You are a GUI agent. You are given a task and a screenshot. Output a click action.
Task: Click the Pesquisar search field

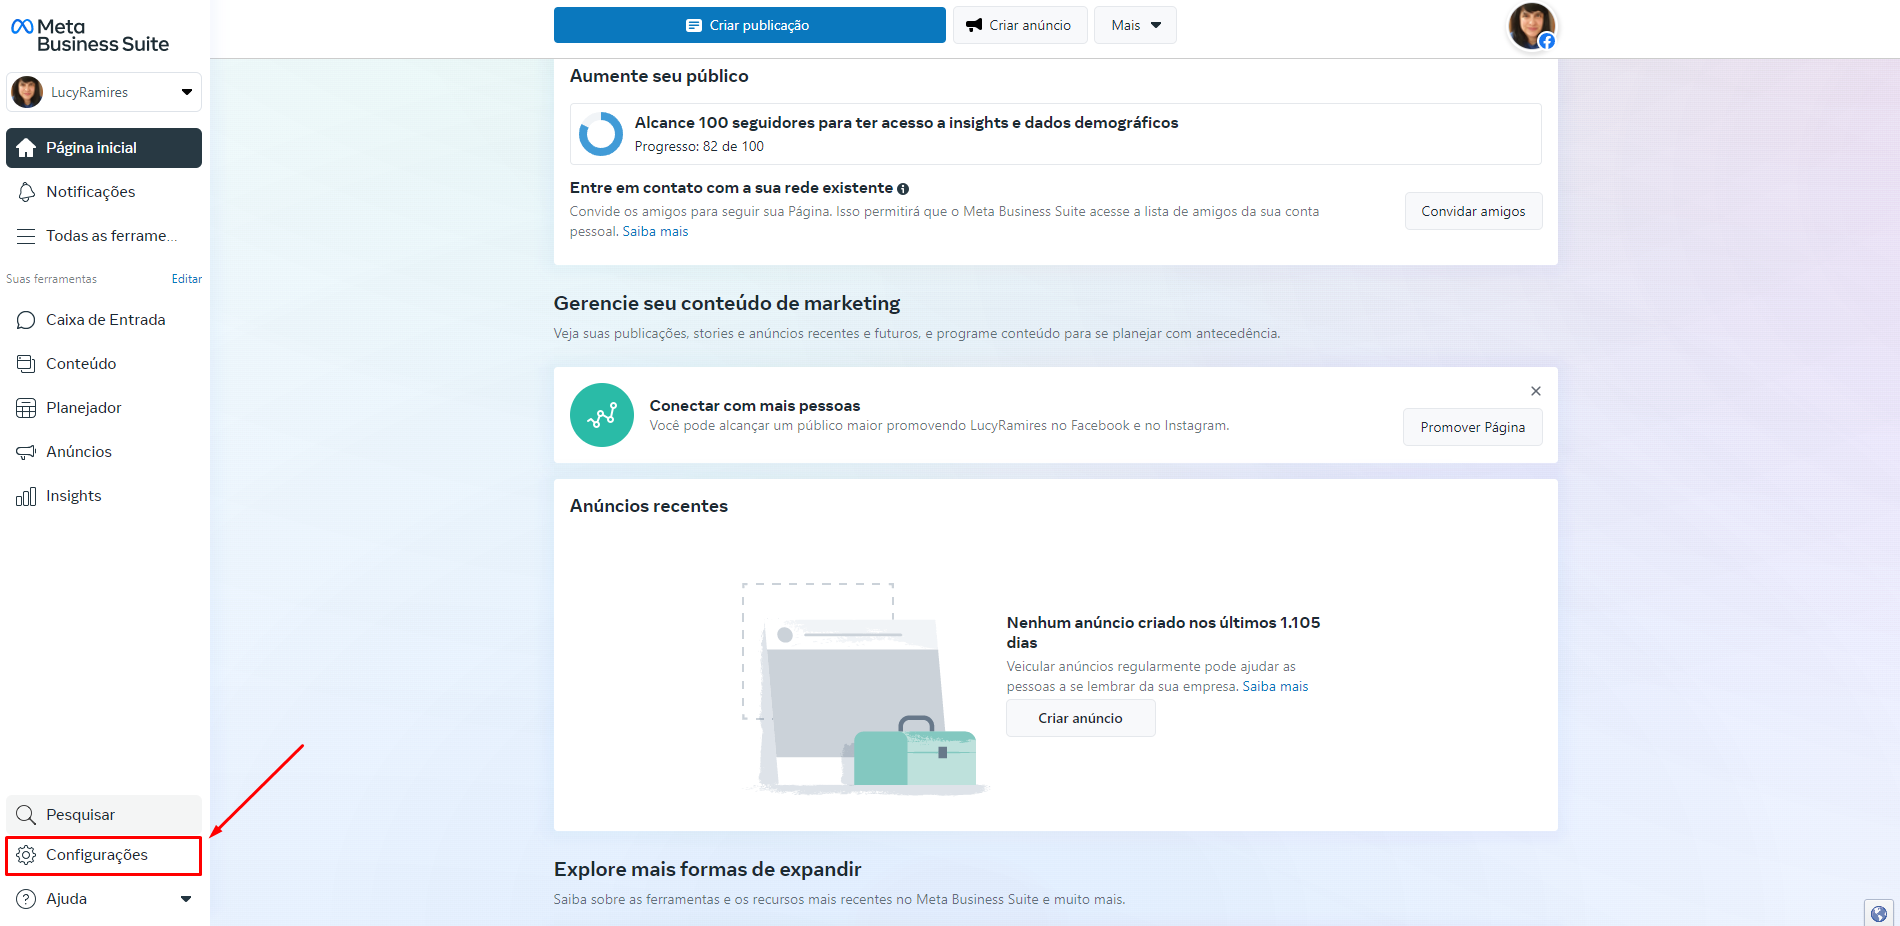(104, 815)
